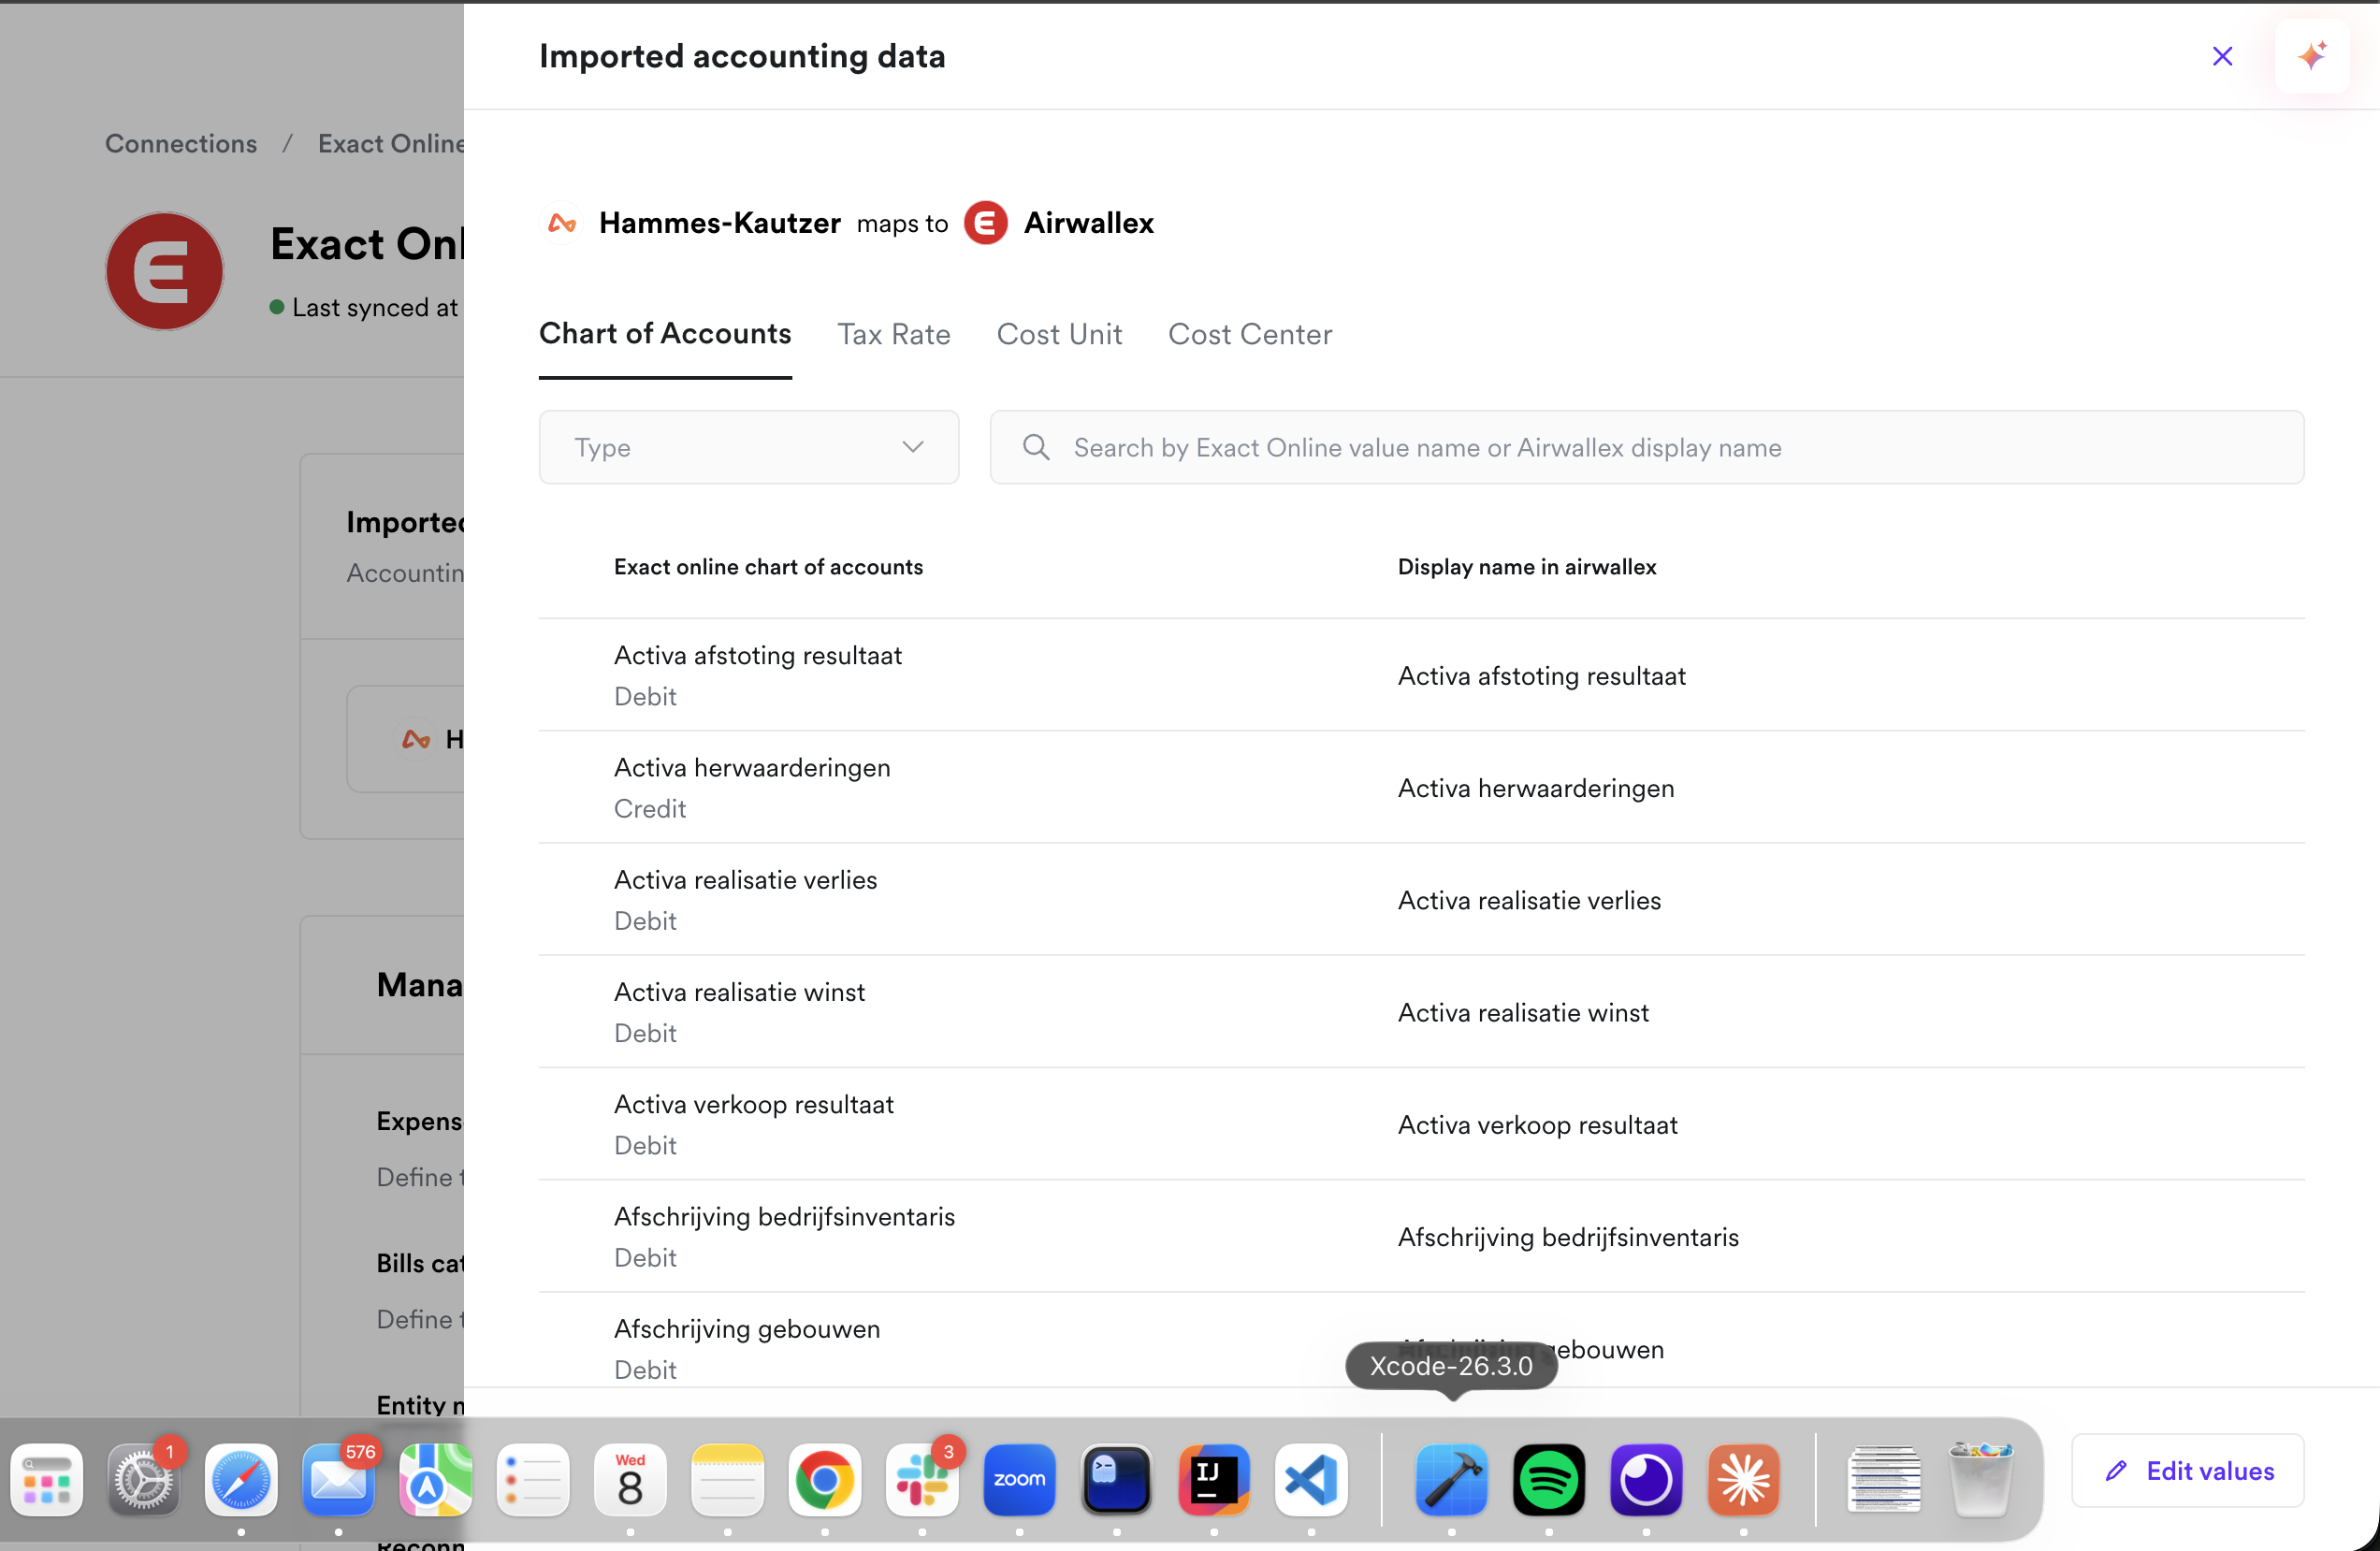Viewport: 2380px width, 1551px height.
Task: Open Visual Studio Code from dock
Action: pyautogui.click(x=1311, y=1478)
